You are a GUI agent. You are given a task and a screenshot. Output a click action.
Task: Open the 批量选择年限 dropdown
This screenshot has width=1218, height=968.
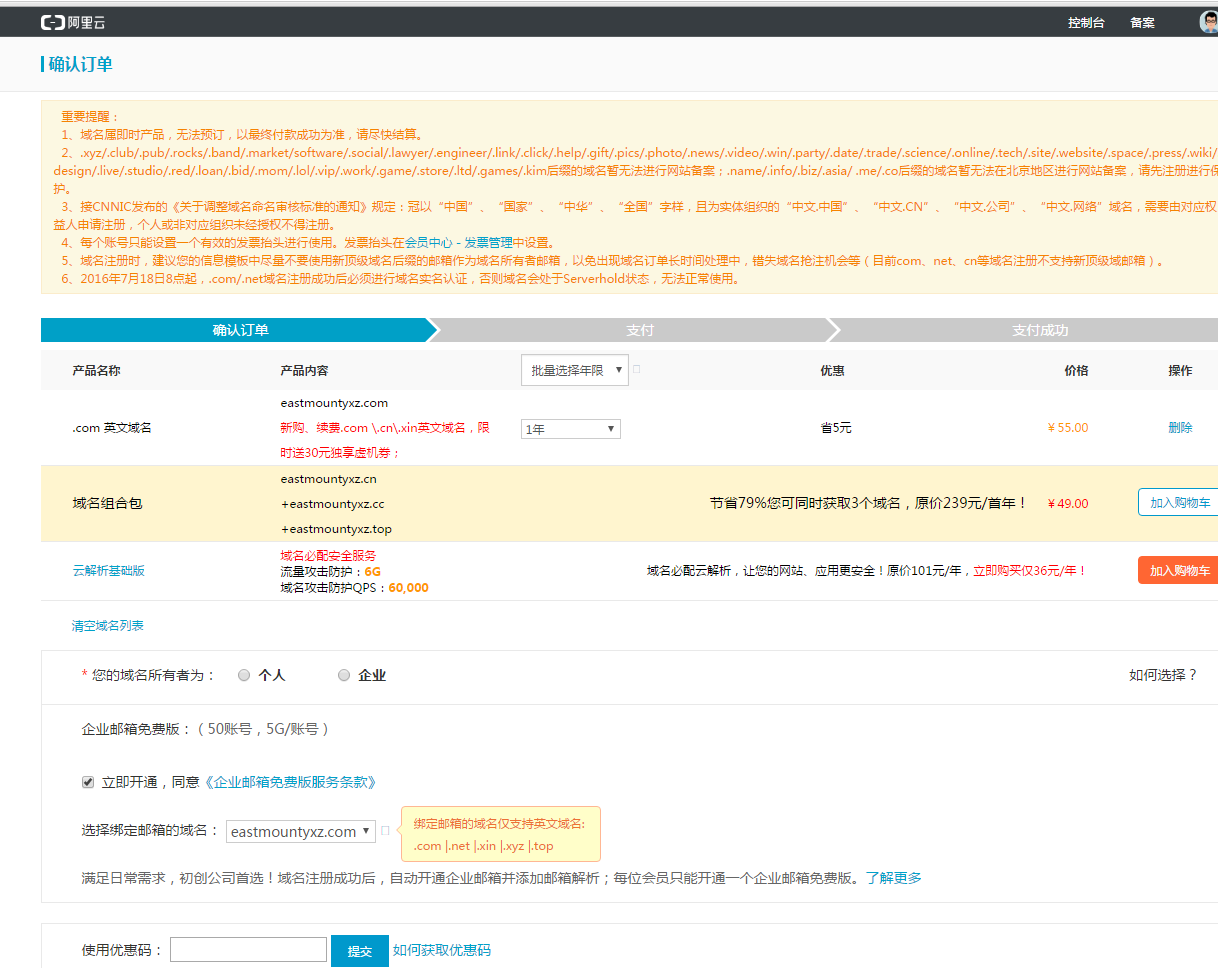[575, 370]
